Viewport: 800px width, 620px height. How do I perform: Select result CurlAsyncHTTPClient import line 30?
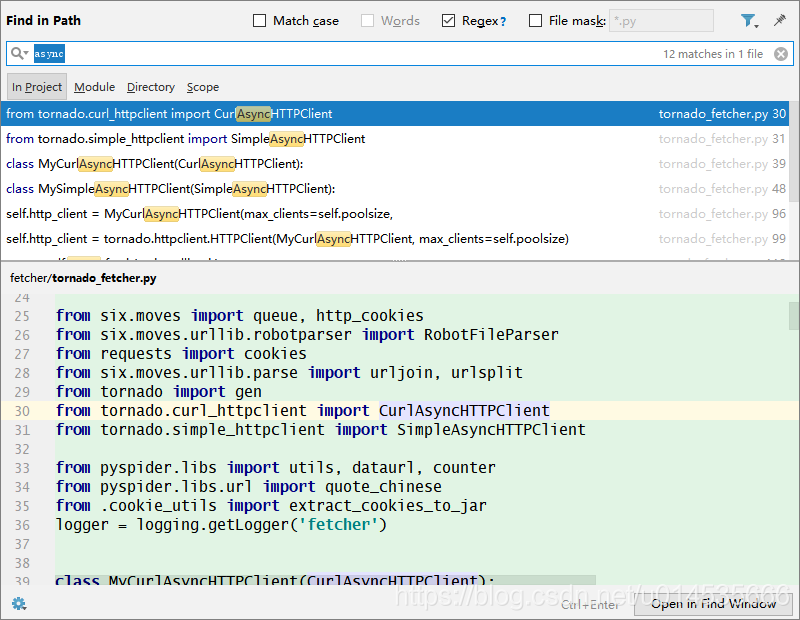tap(395, 113)
